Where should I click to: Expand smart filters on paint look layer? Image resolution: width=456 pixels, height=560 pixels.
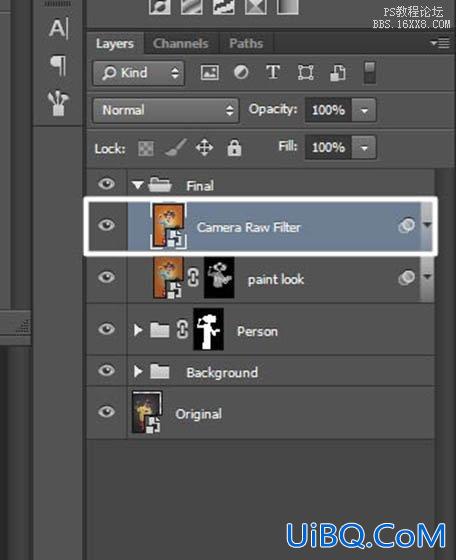(x=427, y=277)
